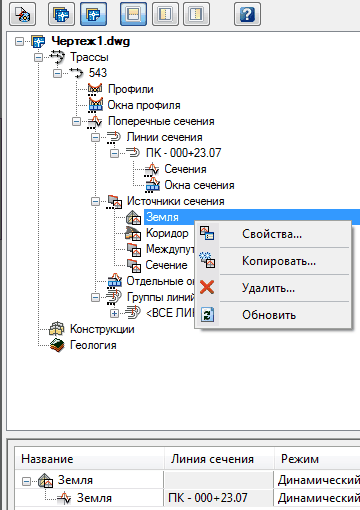Click the first toolbar icon with the gear
Viewport: 360px width, 510px height.
click(x=23, y=14)
